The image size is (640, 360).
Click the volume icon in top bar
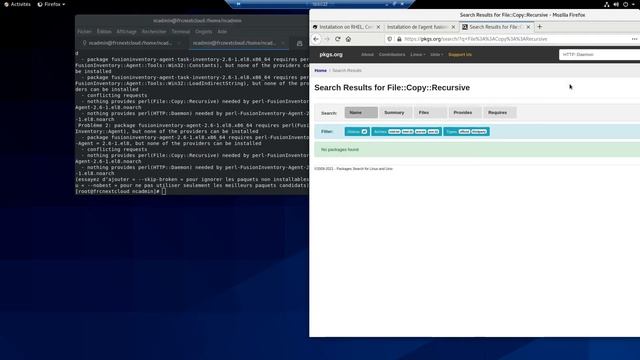click(x=616, y=4)
